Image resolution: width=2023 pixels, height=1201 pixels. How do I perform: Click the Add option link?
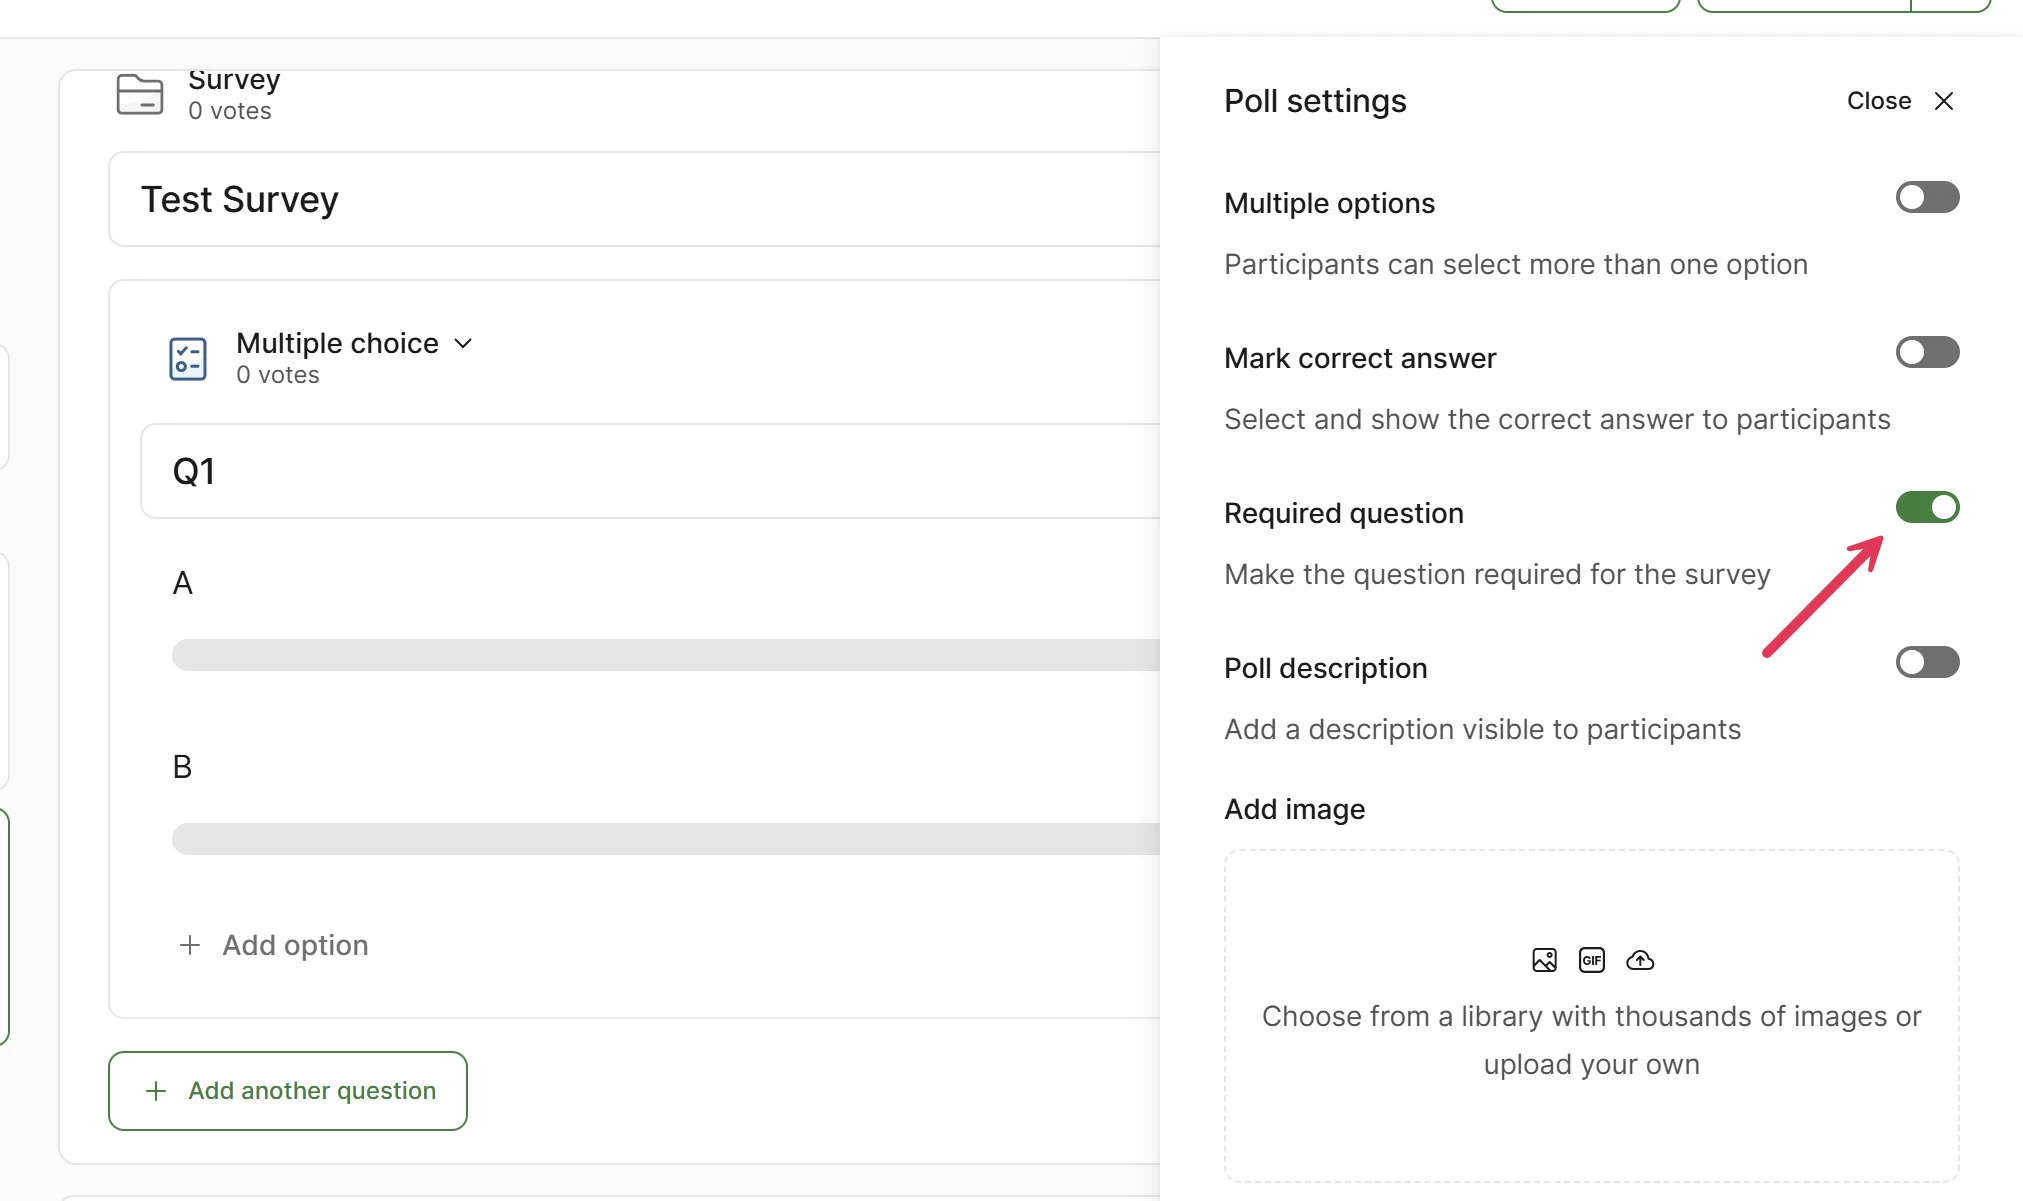295,945
